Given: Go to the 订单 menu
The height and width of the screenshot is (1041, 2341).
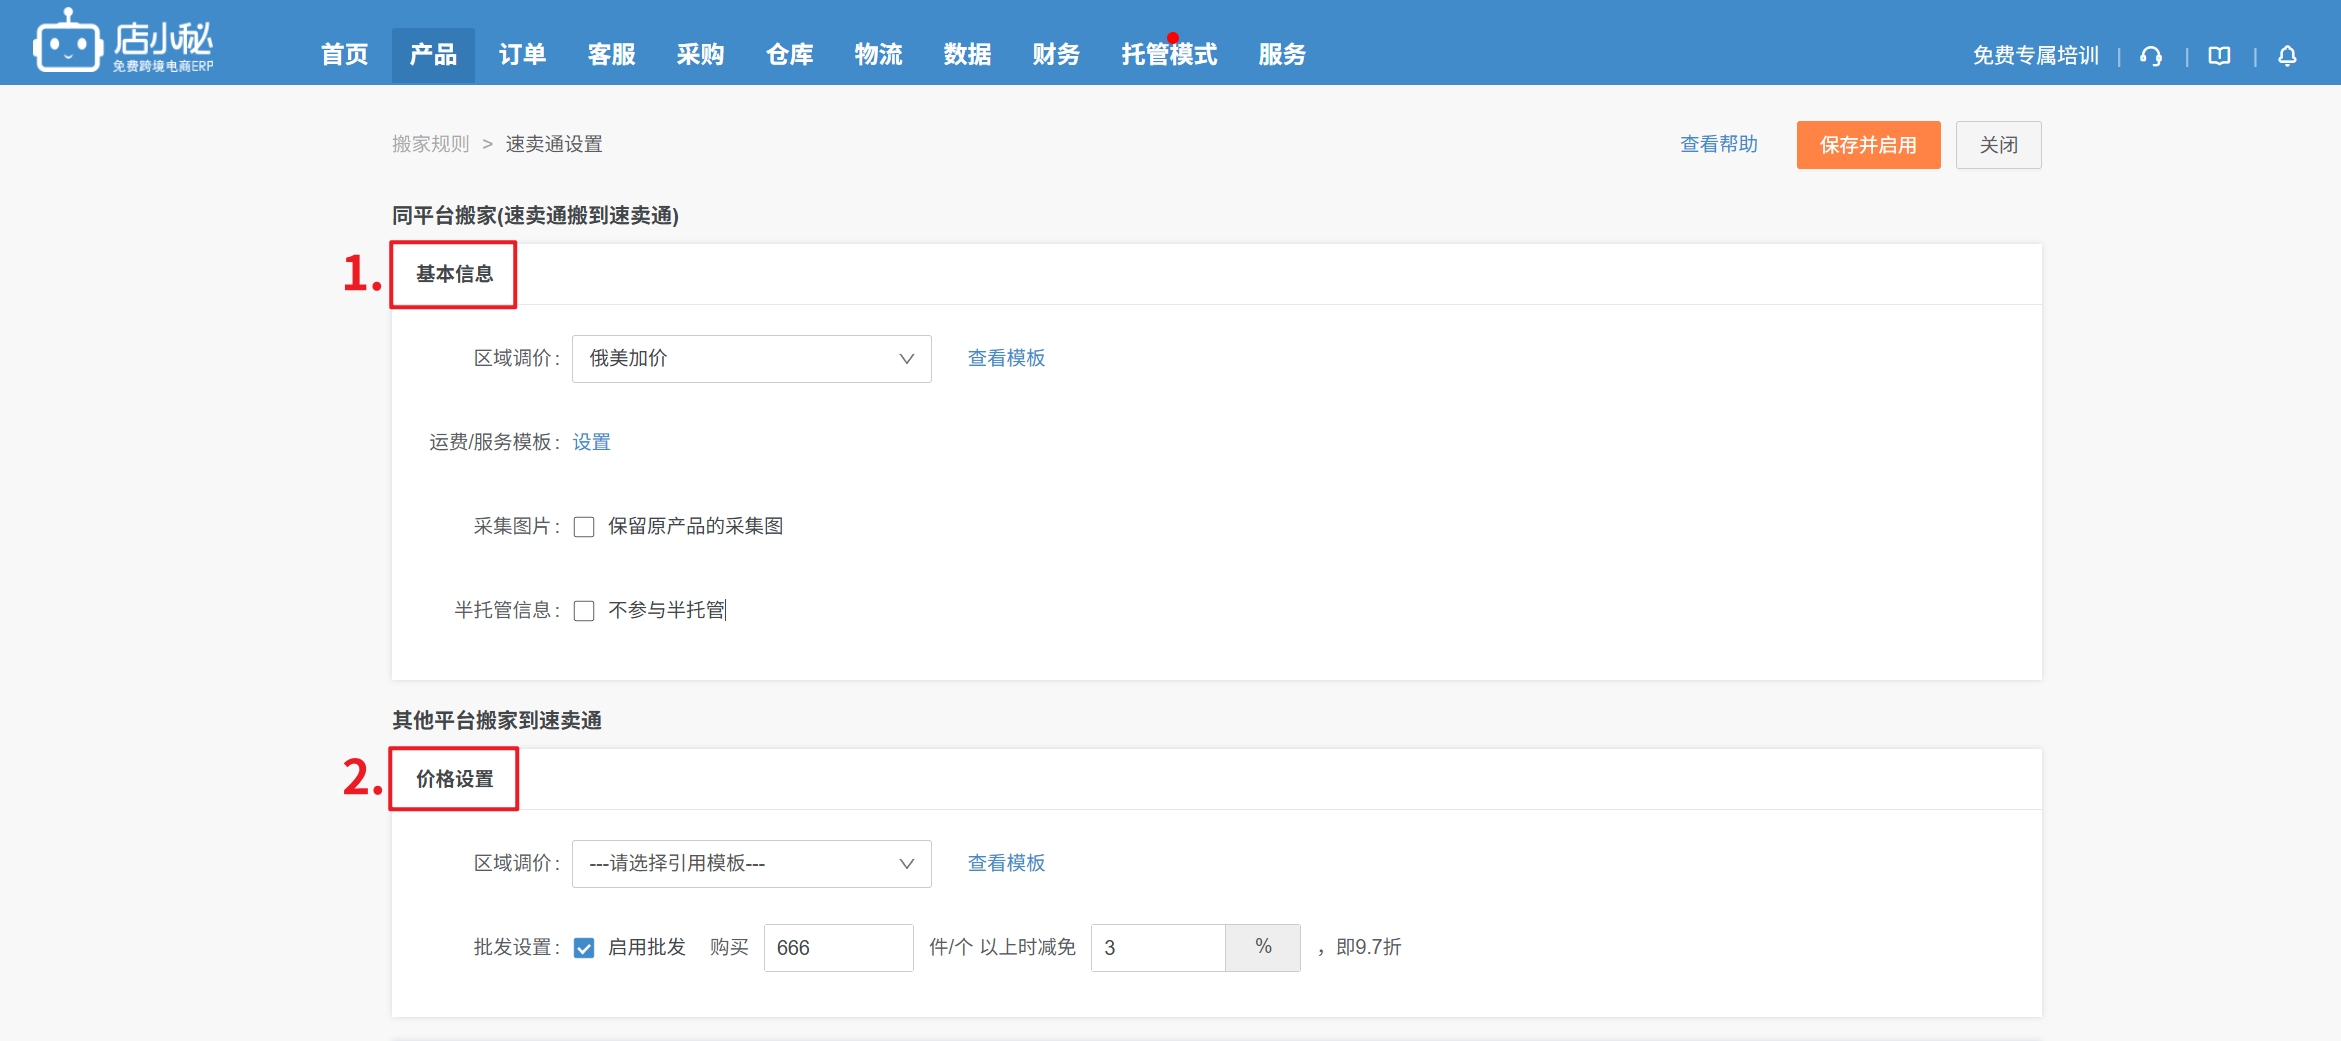Looking at the screenshot, I should [522, 55].
